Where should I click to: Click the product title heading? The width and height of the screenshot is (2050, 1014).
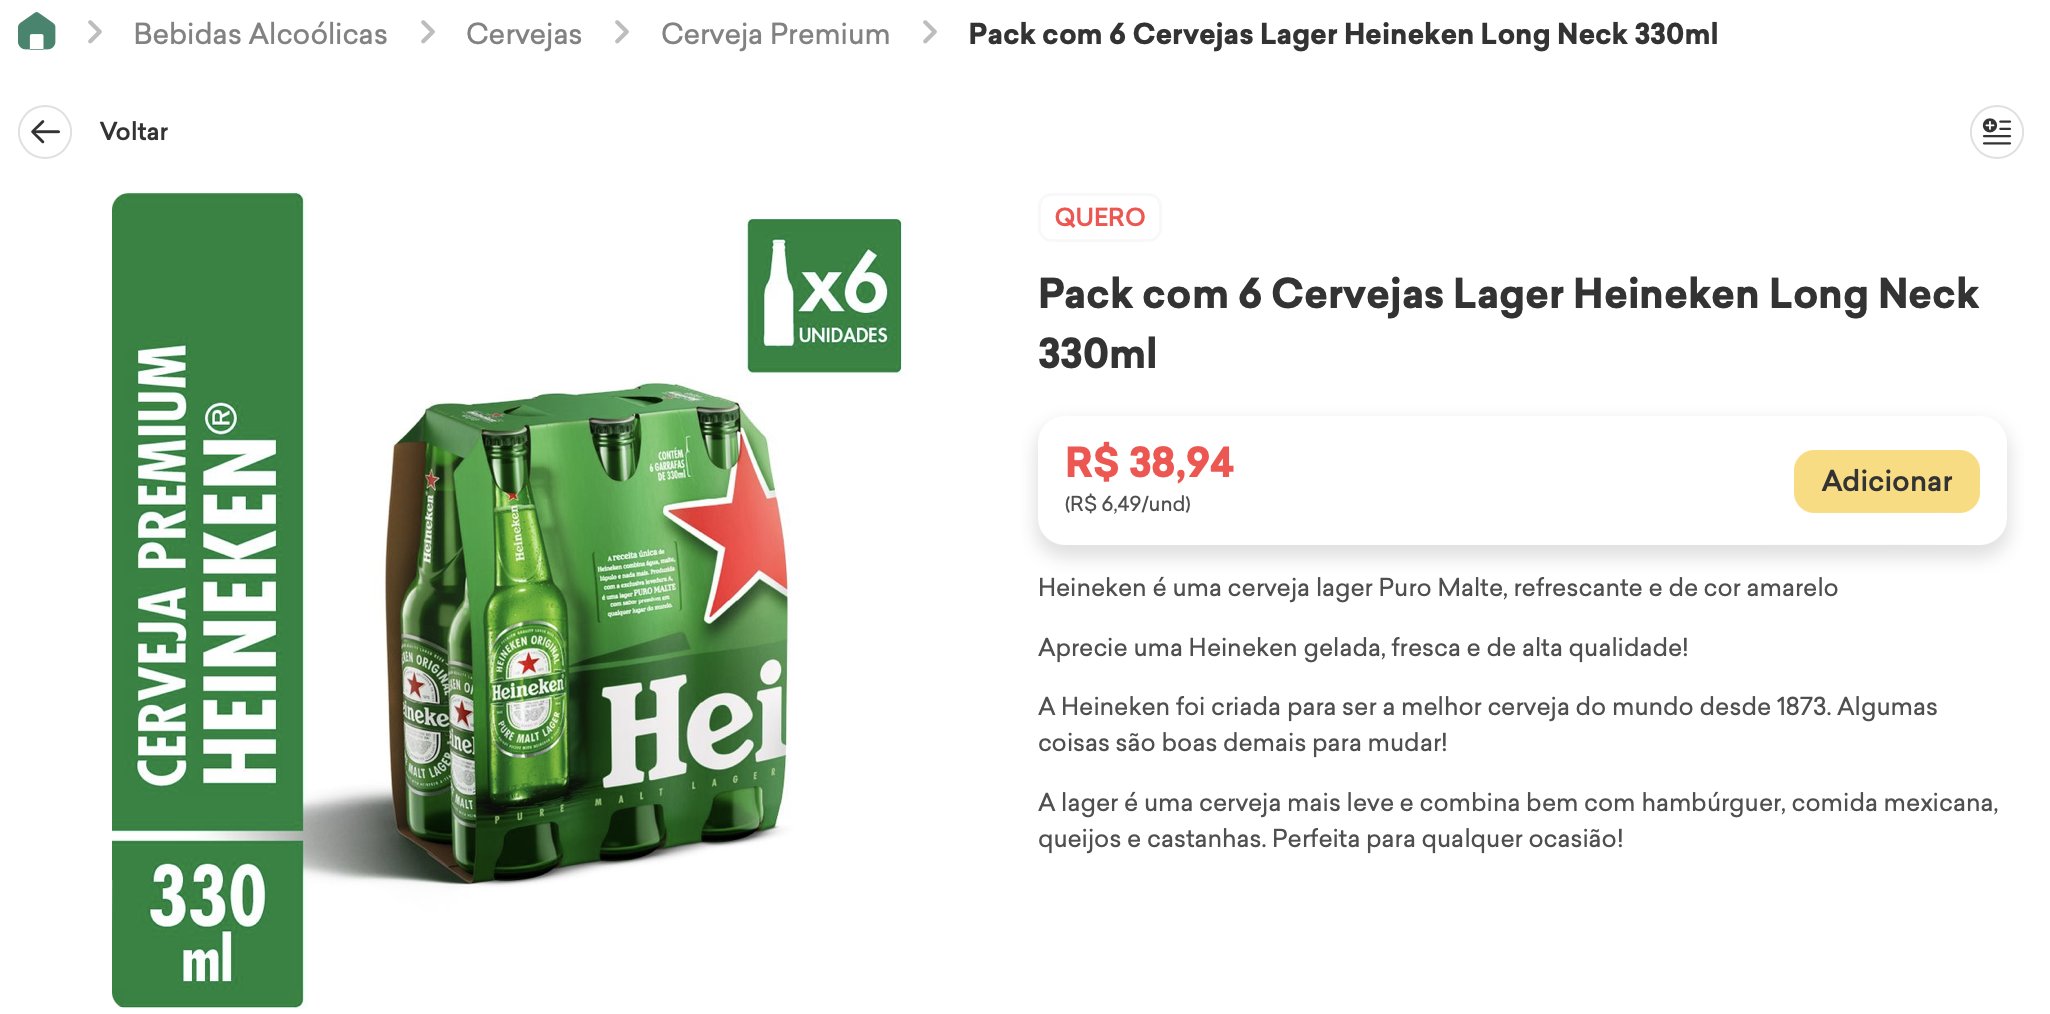pyautogui.click(x=1508, y=323)
